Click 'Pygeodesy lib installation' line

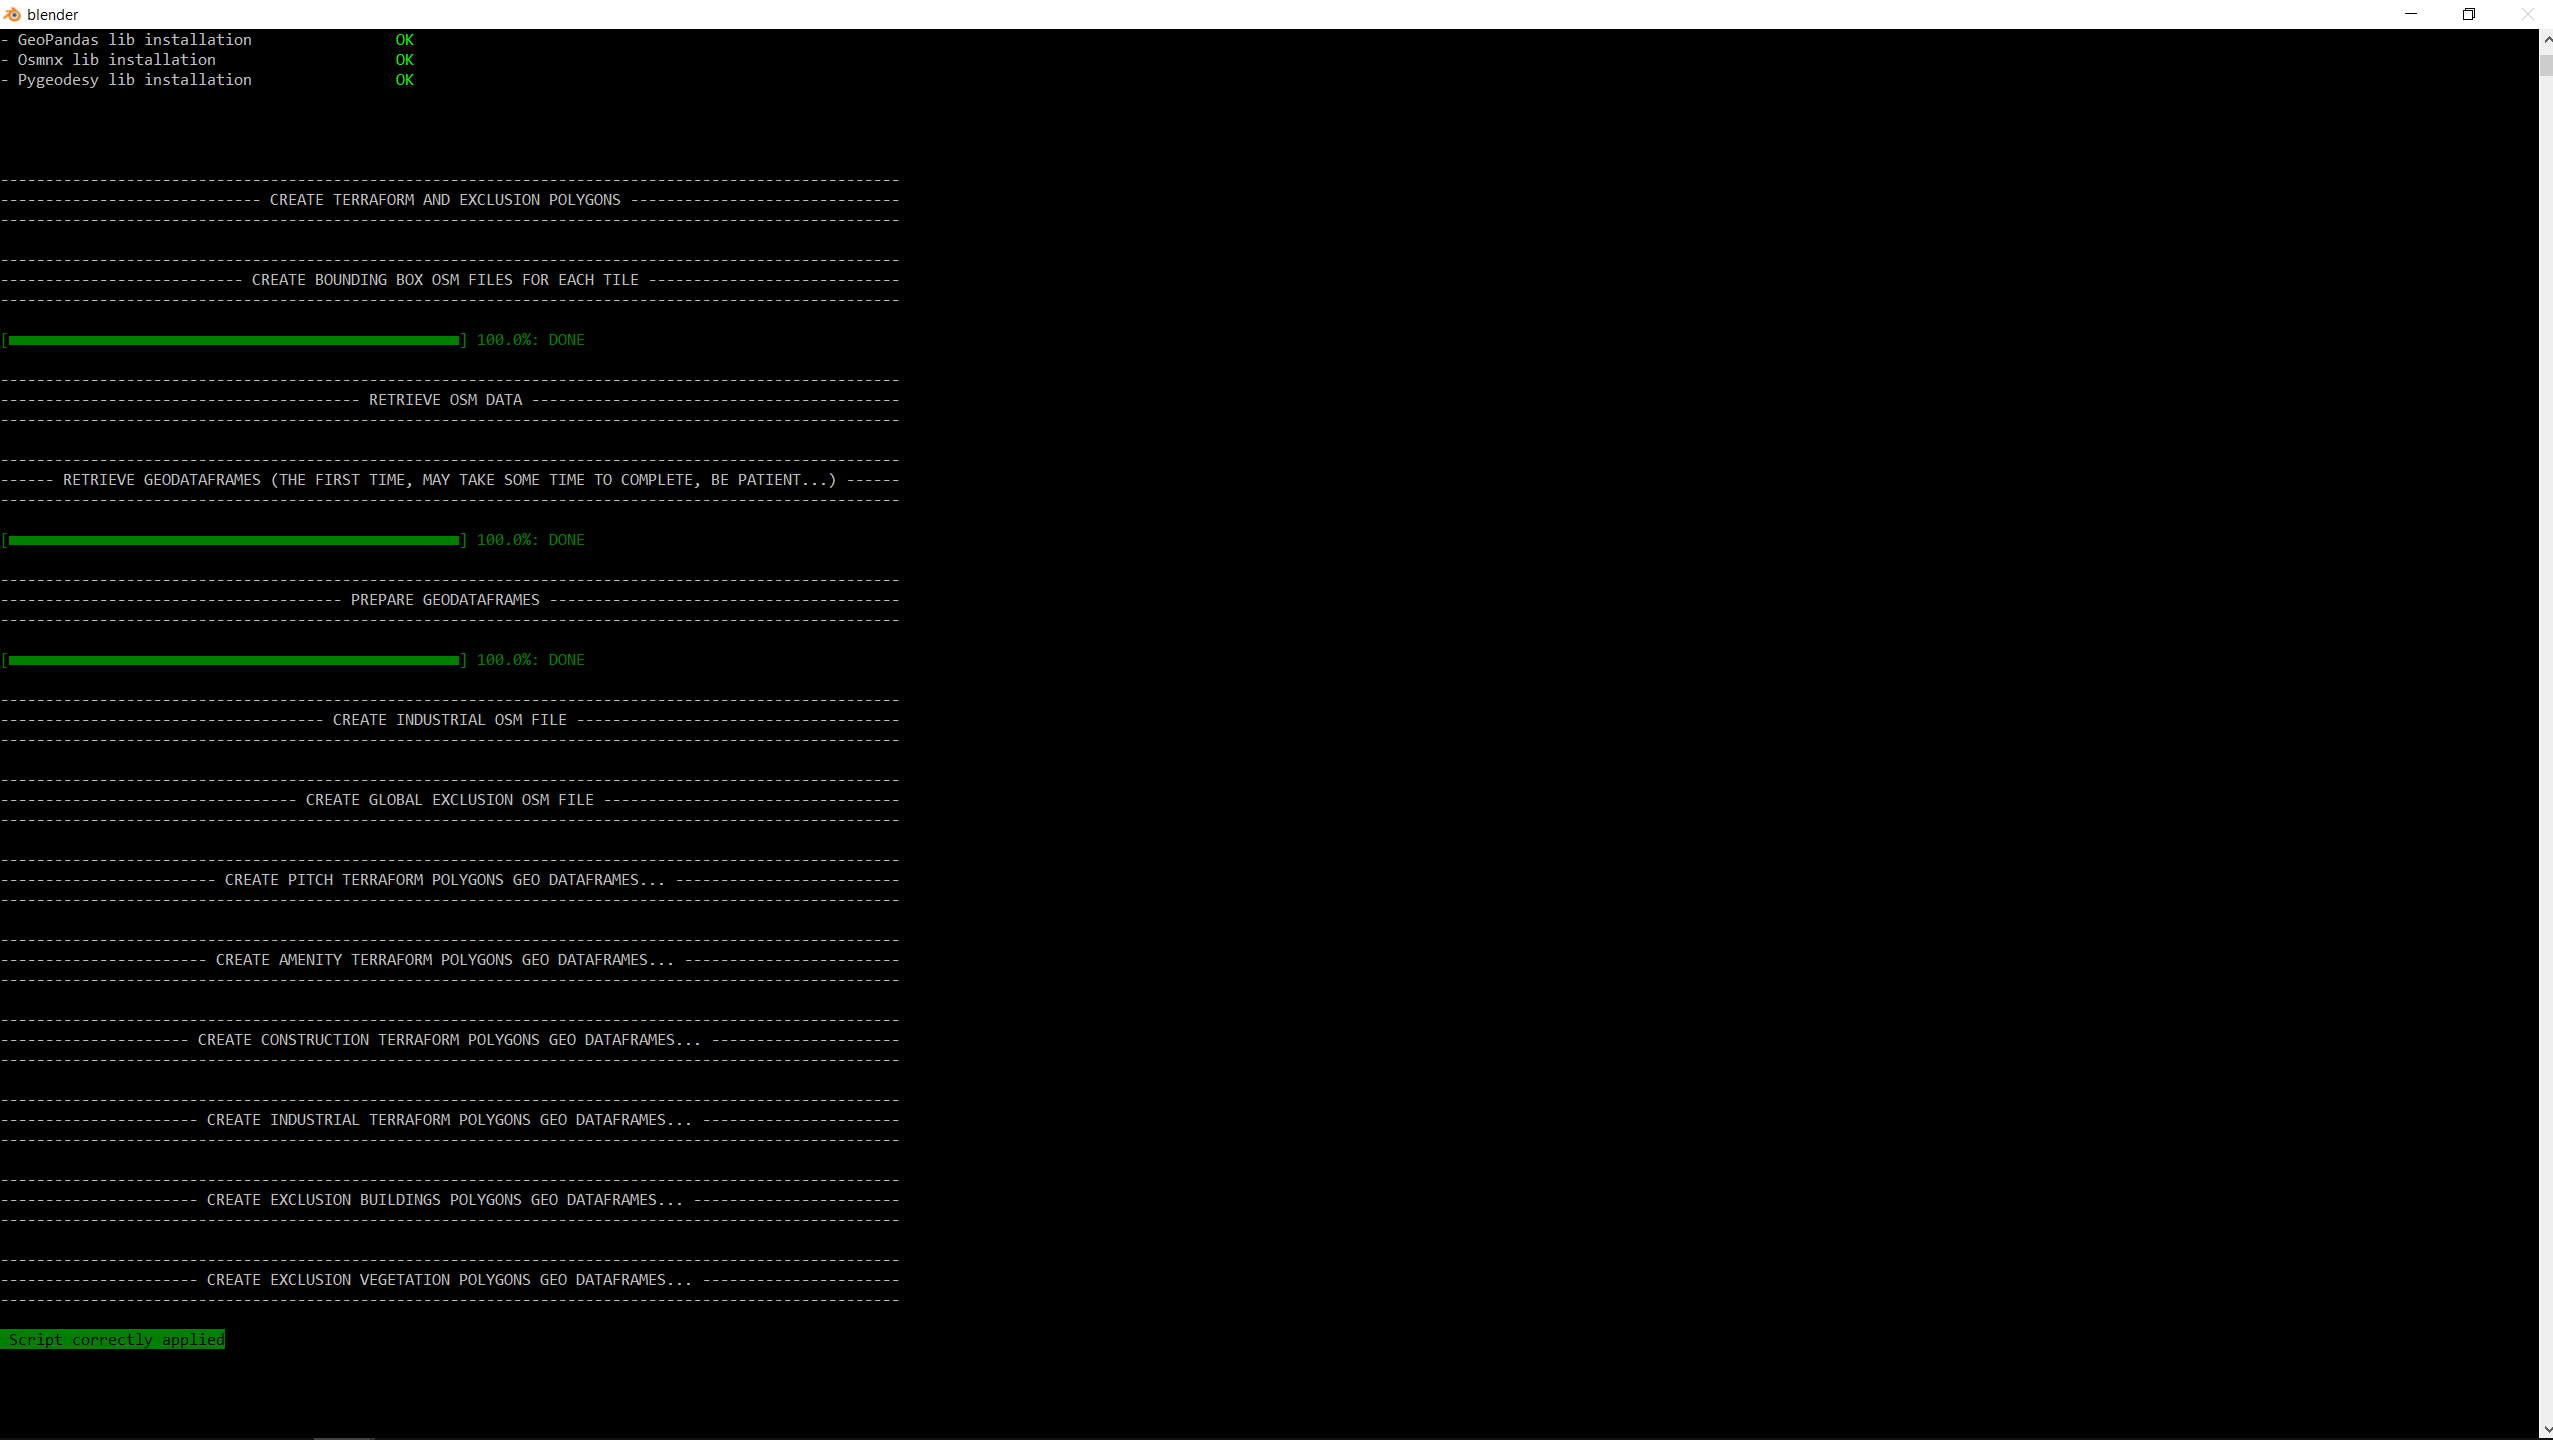click(x=135, y=80)
